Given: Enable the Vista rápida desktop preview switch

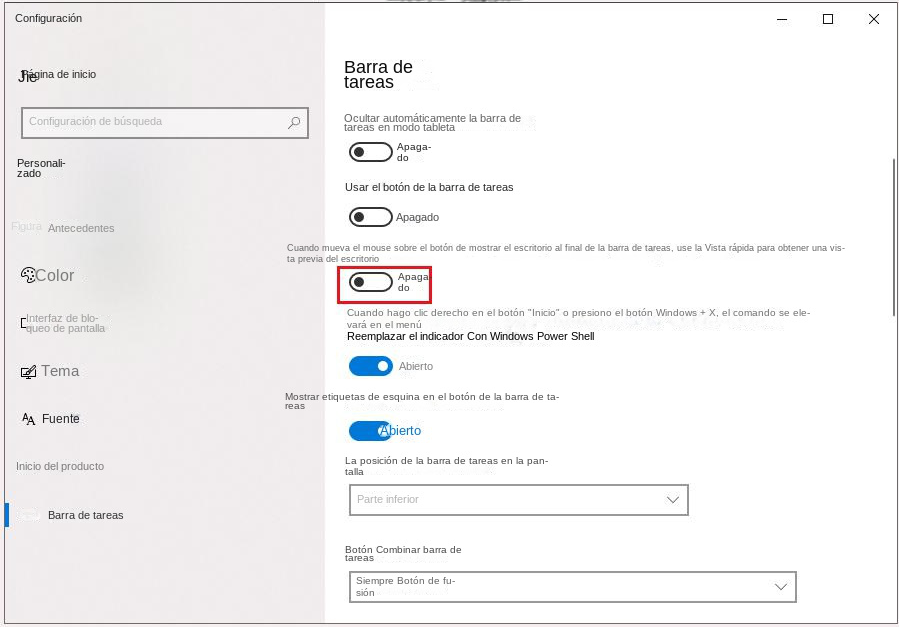Looking at the screenshot, I should tap(370, 282).
